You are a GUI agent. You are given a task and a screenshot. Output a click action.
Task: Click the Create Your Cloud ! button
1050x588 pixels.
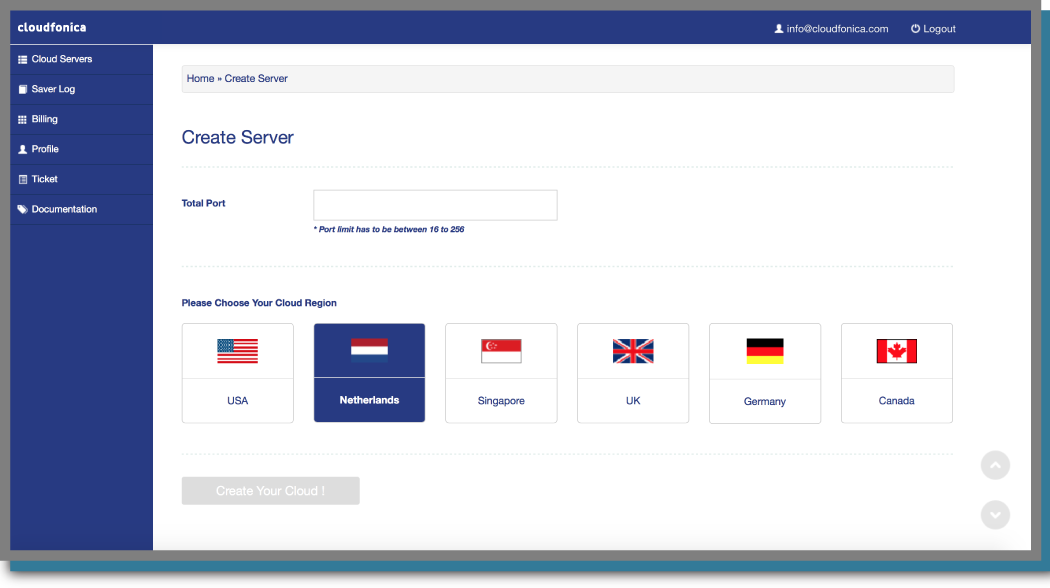[x=271, y=491]
